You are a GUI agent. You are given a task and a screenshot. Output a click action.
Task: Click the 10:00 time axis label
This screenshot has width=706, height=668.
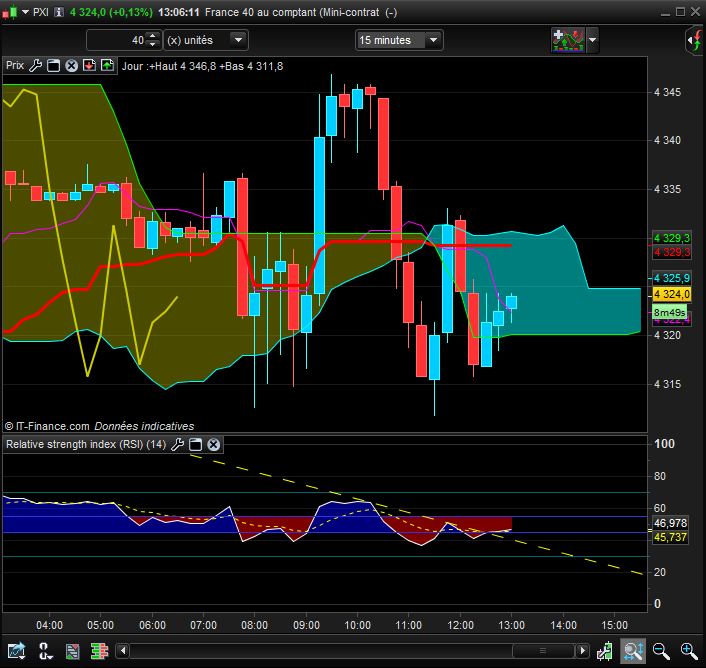pos(358,625)
